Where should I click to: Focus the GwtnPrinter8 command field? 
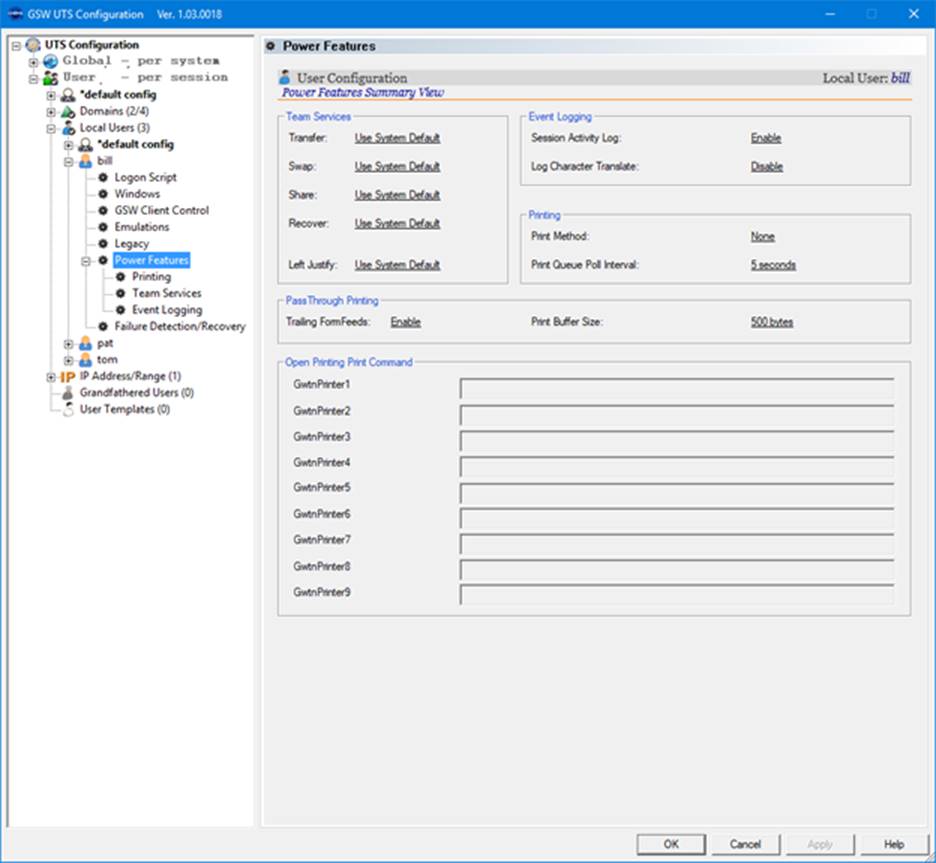click(x=677, y=569)
